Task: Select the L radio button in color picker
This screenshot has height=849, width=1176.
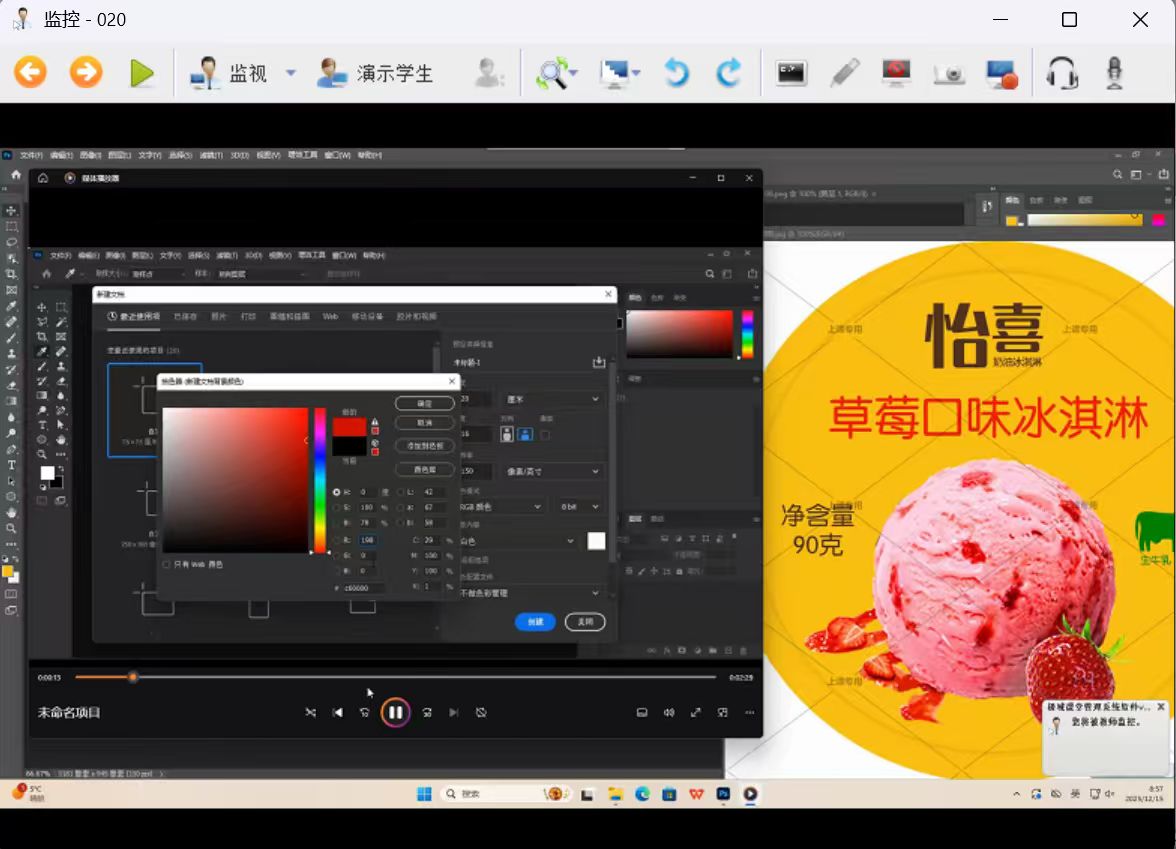Action: pyautogui.click(x=402, y=492)
